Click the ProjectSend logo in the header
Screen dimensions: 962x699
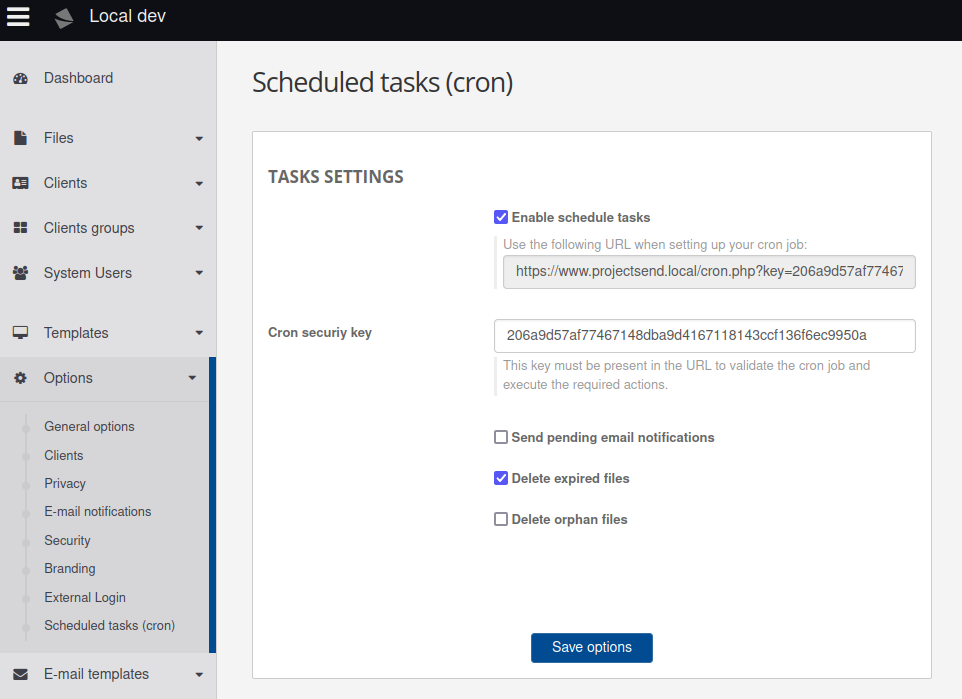point(63,17)
